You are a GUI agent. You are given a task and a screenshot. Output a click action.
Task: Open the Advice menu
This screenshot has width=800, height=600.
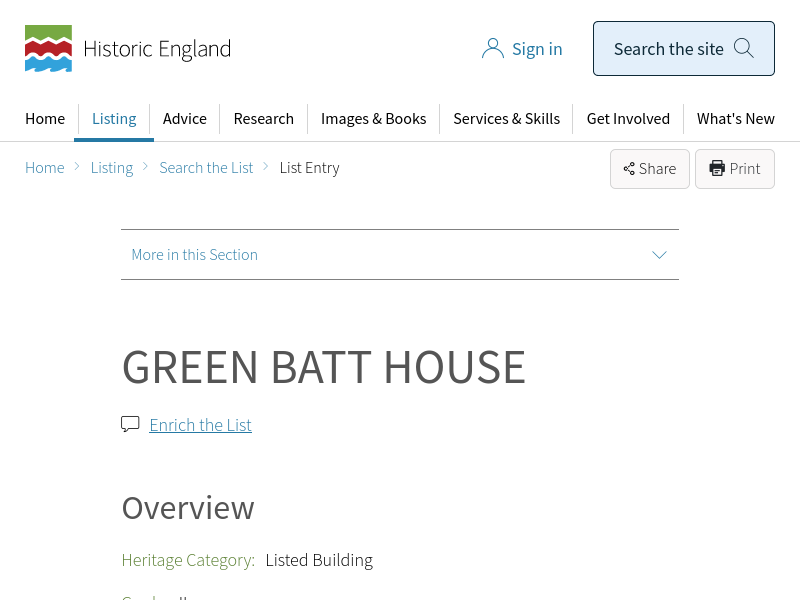(185, 118)
